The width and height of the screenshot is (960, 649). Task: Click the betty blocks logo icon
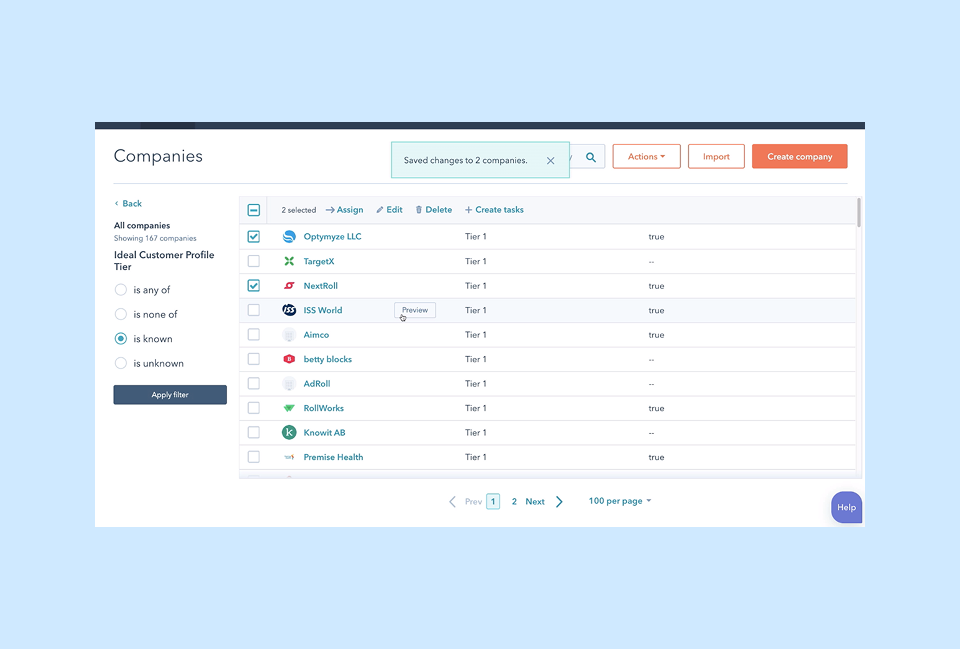click(289, 359)
